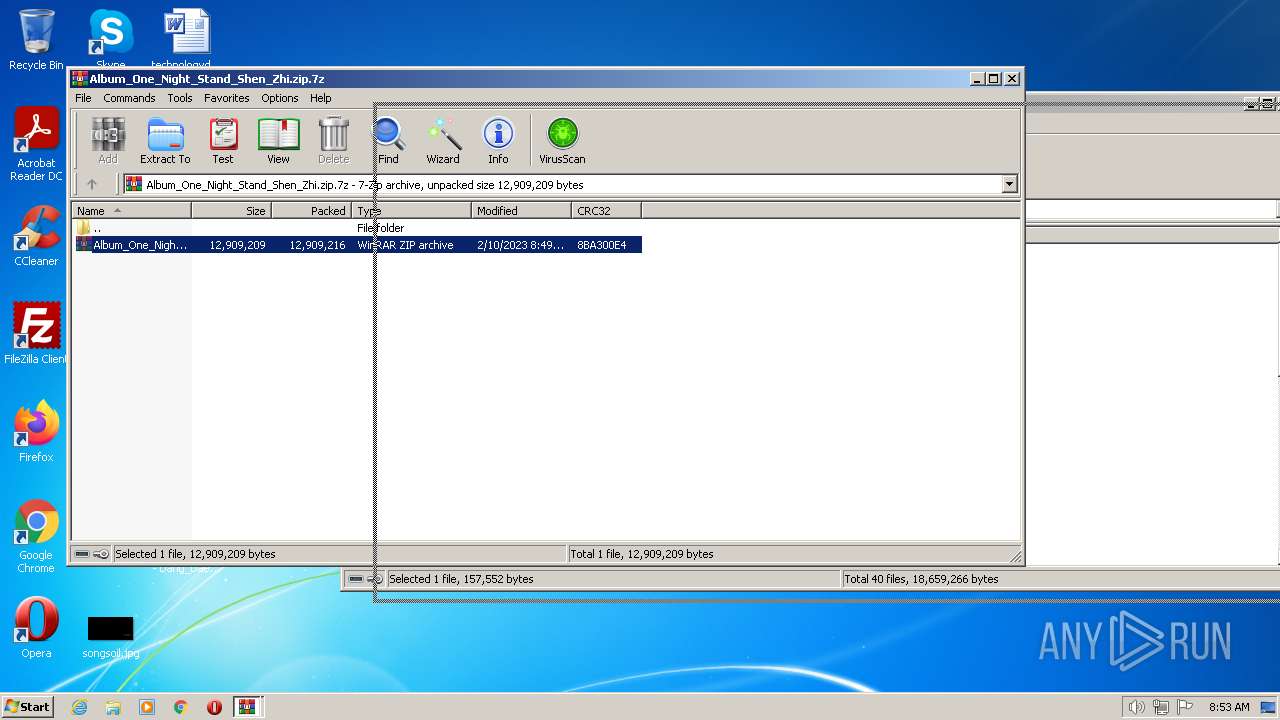The width and height of the screenshot is (1280, 720).
Task: Launch CCleaner from desktop
Action: click(36, 236)
